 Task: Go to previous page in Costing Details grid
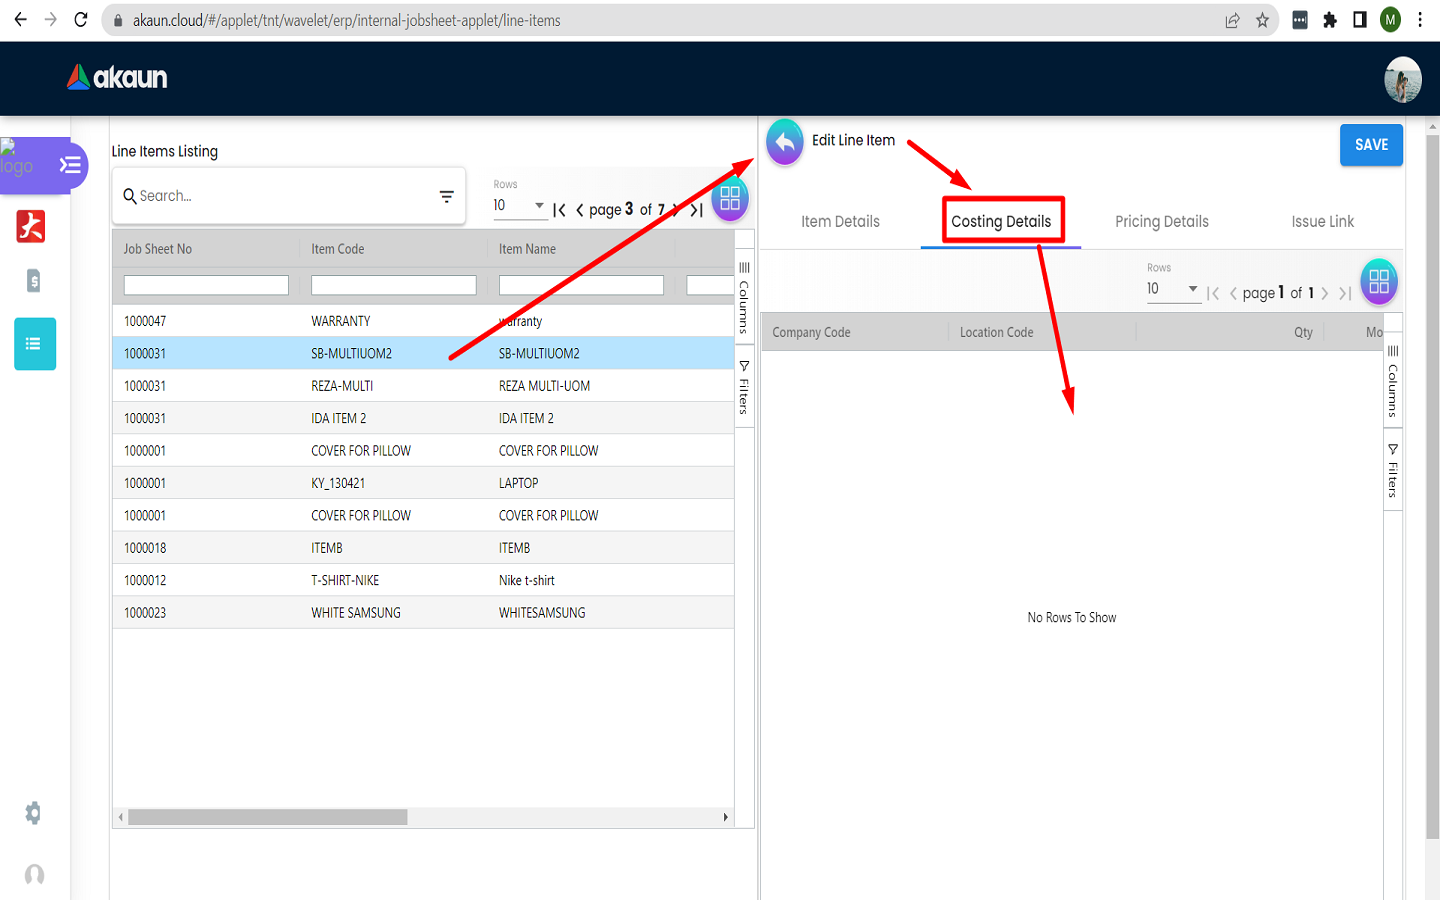(1233, 293)
